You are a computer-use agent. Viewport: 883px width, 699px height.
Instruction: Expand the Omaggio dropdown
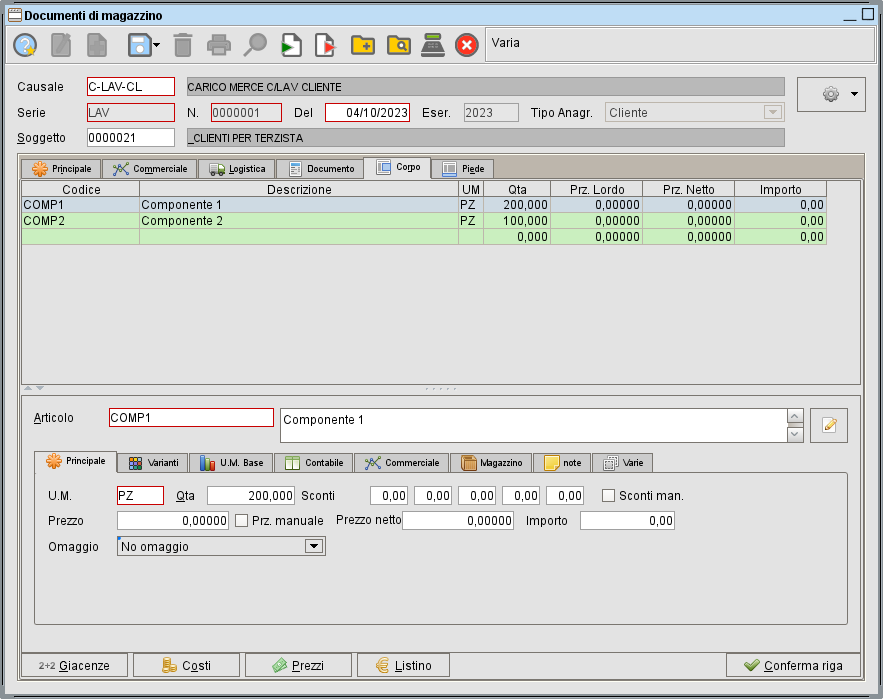[314, 547]
